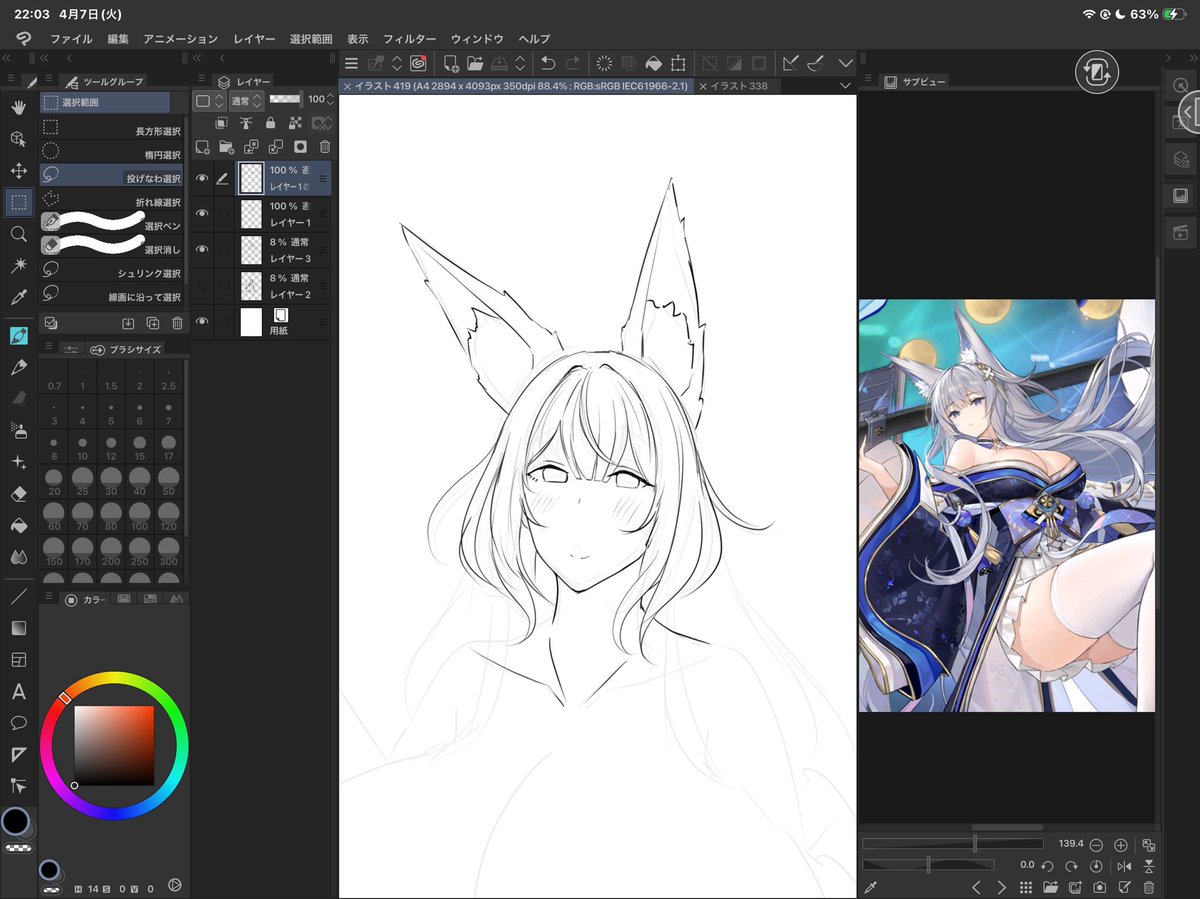1200x899 pixels.
Task: Open ツールグループ panel hamburger menu
Action: [x=49, y=80]
